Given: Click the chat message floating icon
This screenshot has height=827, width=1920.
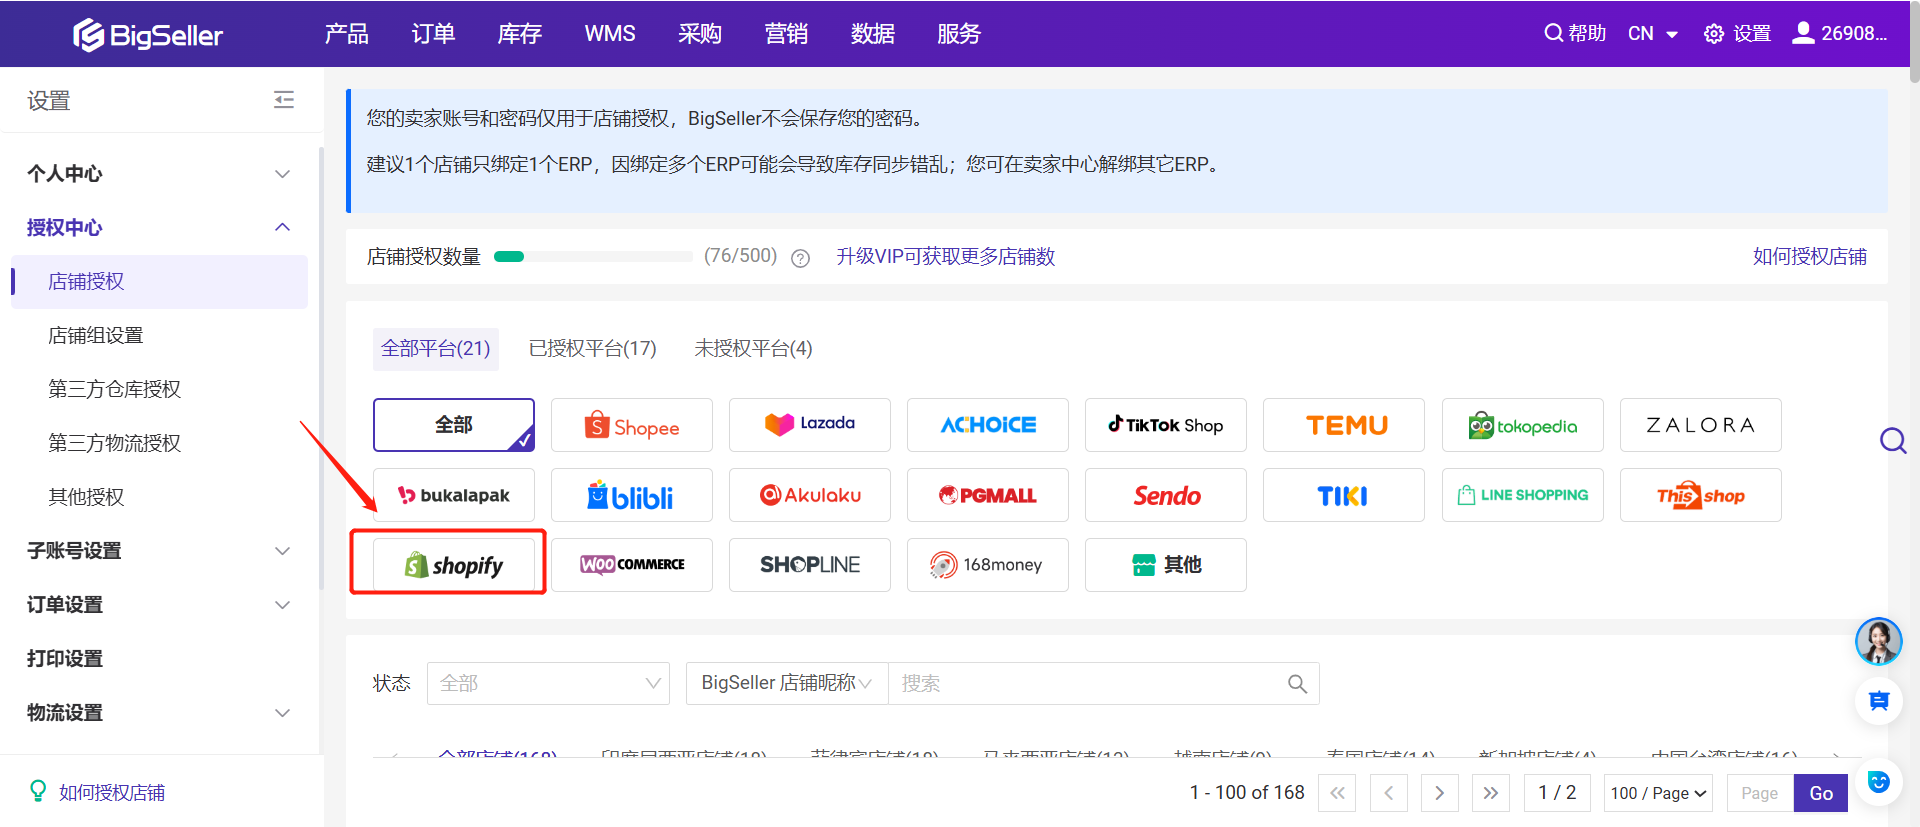Looking at the screenshot, I should click(x=1878, y=701).
